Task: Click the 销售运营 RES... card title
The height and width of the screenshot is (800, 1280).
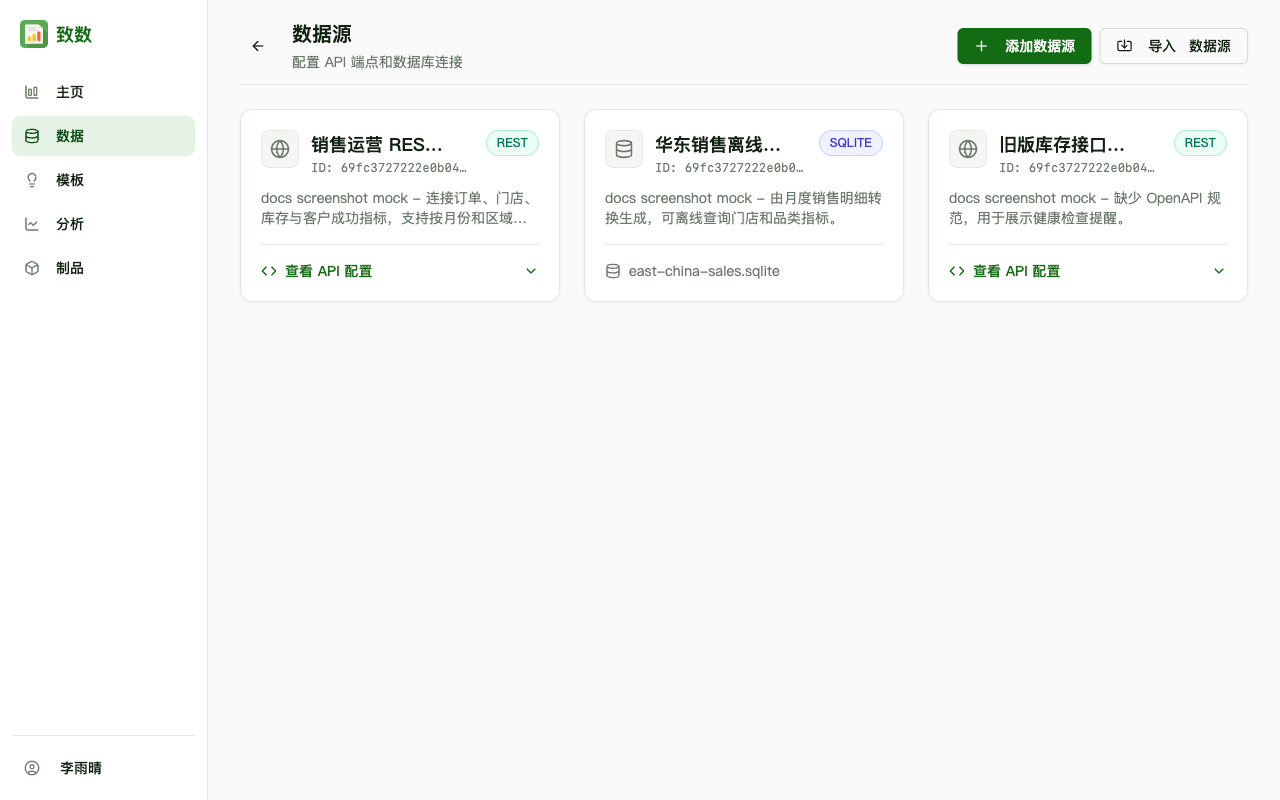Action: coord(377,145)
